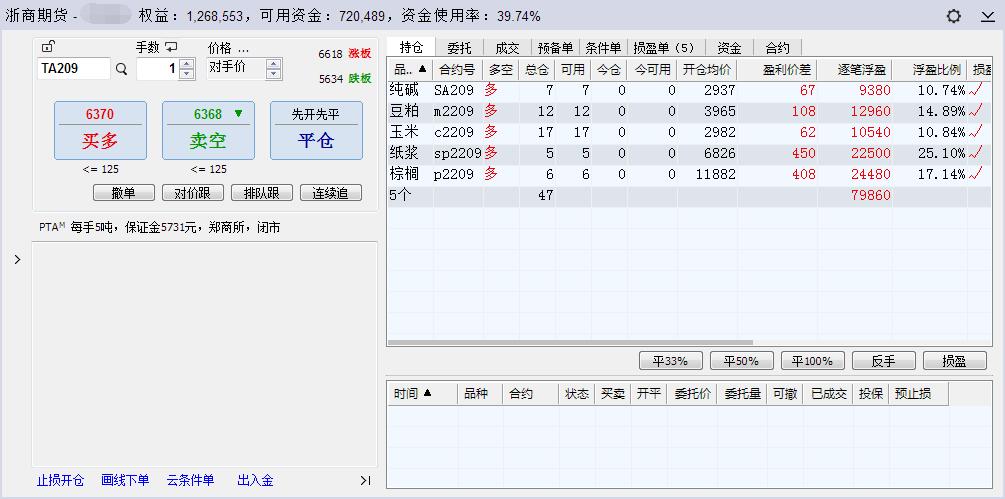Viewport: 1005px width, 499px height.
Task: Click the collapse arrow icon at top right
Action: coord(987,17)
